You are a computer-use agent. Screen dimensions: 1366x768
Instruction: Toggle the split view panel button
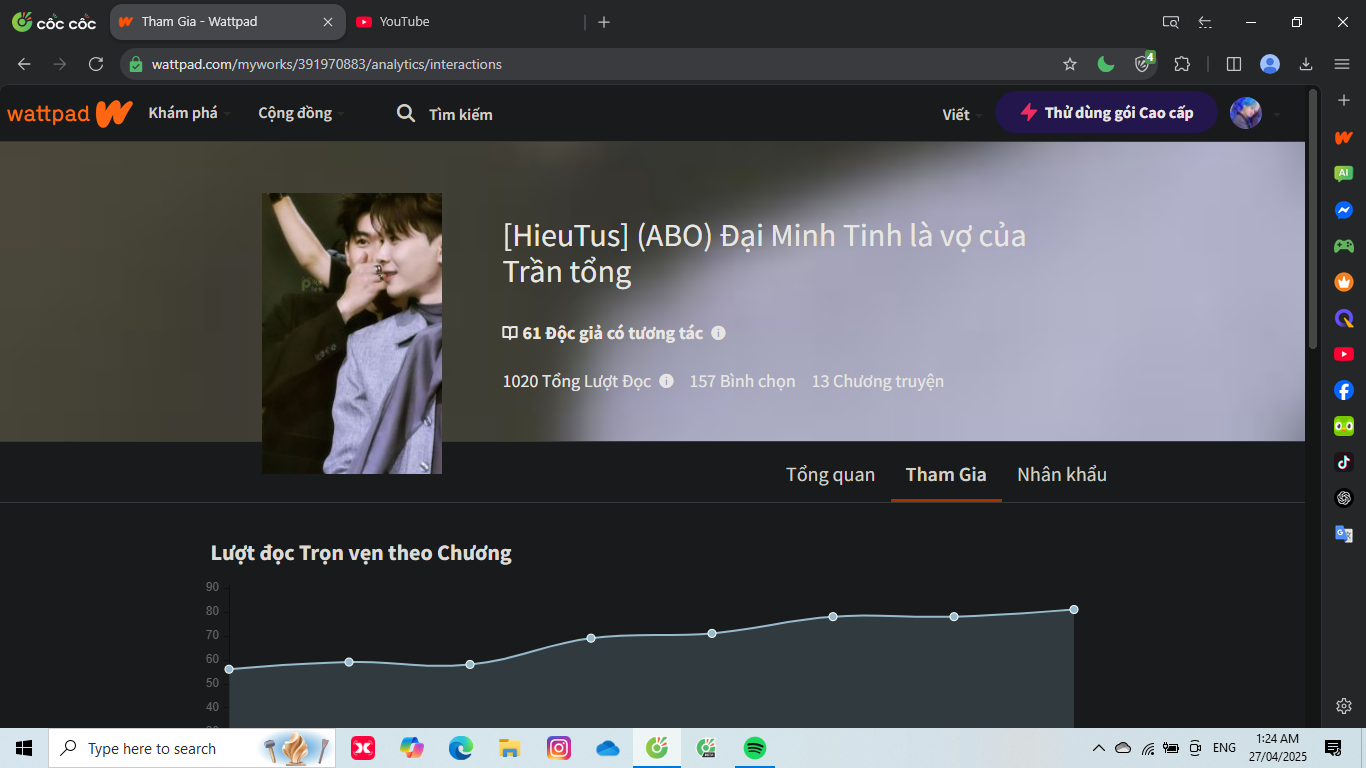tap(1234, 64)
